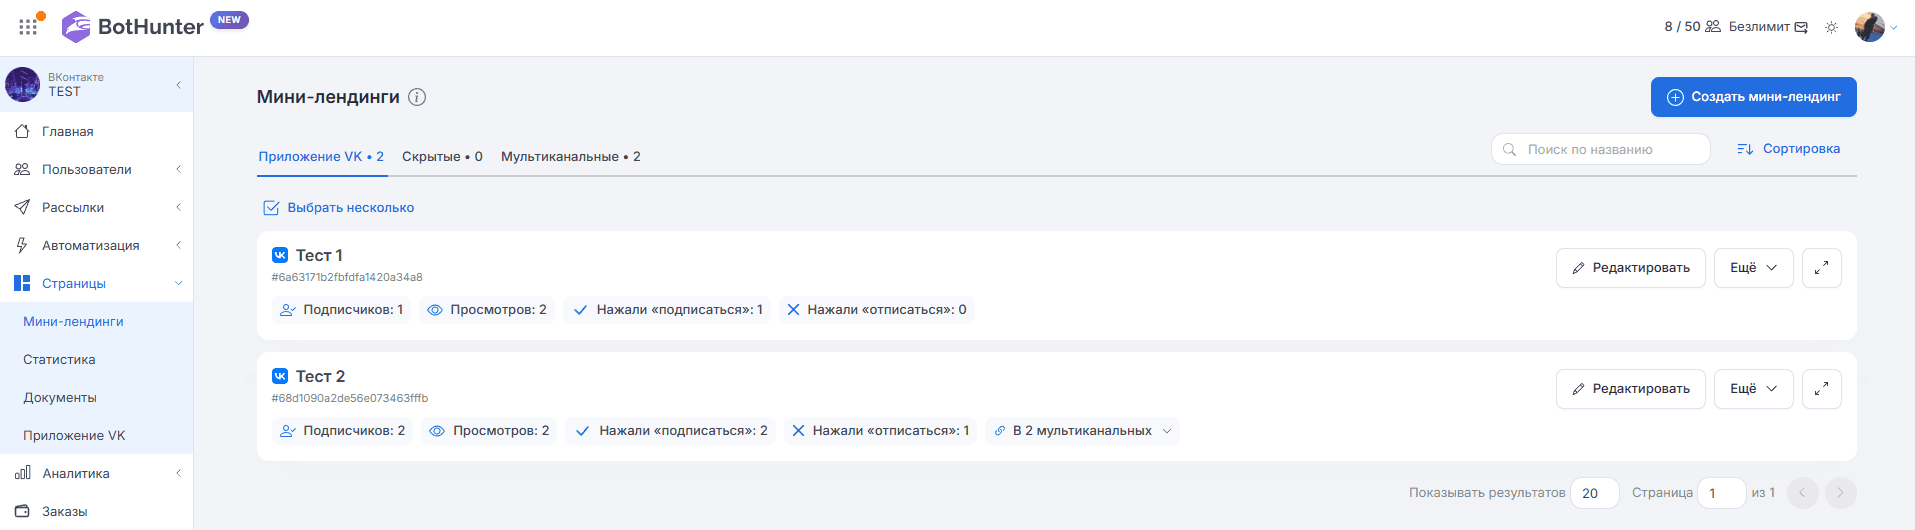
Task: Click the Создать мини-лендинг button
Action: pyautogui.click(x=1753, y=97)
